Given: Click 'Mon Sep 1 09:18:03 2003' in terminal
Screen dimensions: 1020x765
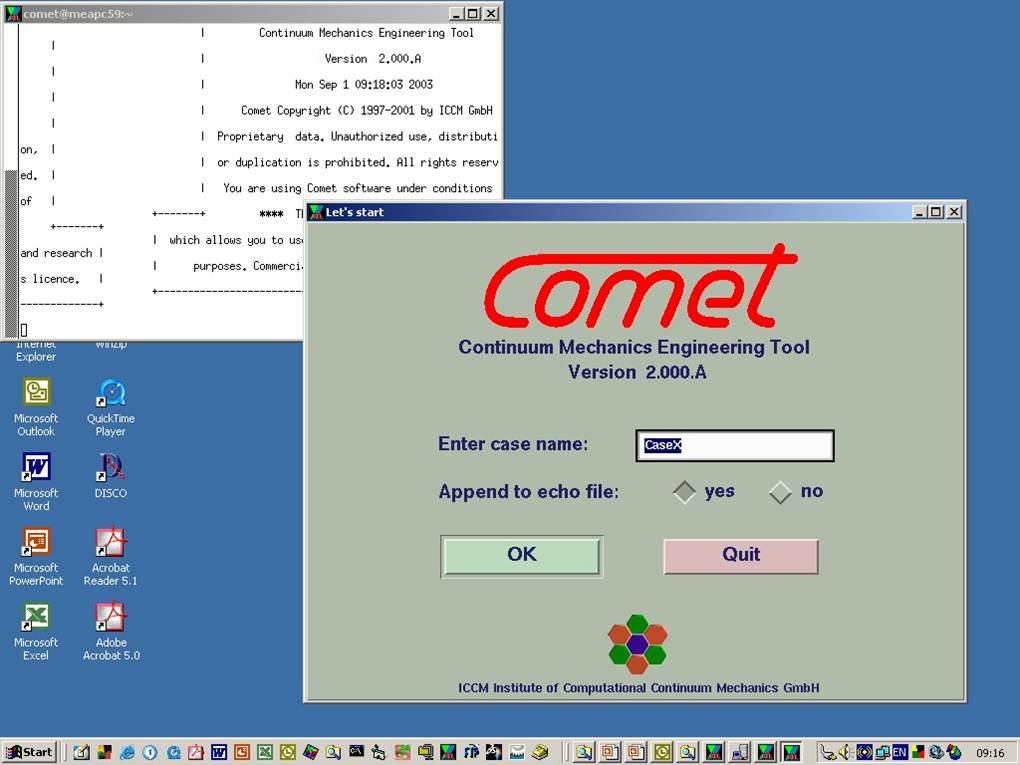Looking at the screenshot, I should pos(364,85).
